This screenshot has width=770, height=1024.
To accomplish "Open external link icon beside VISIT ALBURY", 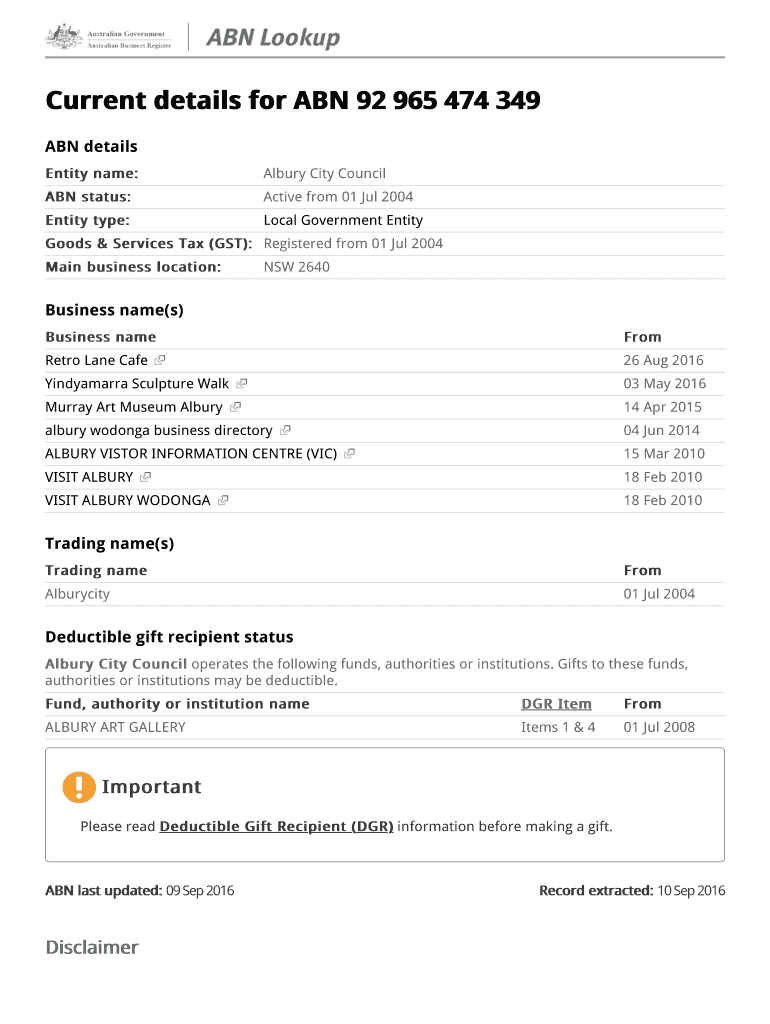I will click(x=145, y=477).
